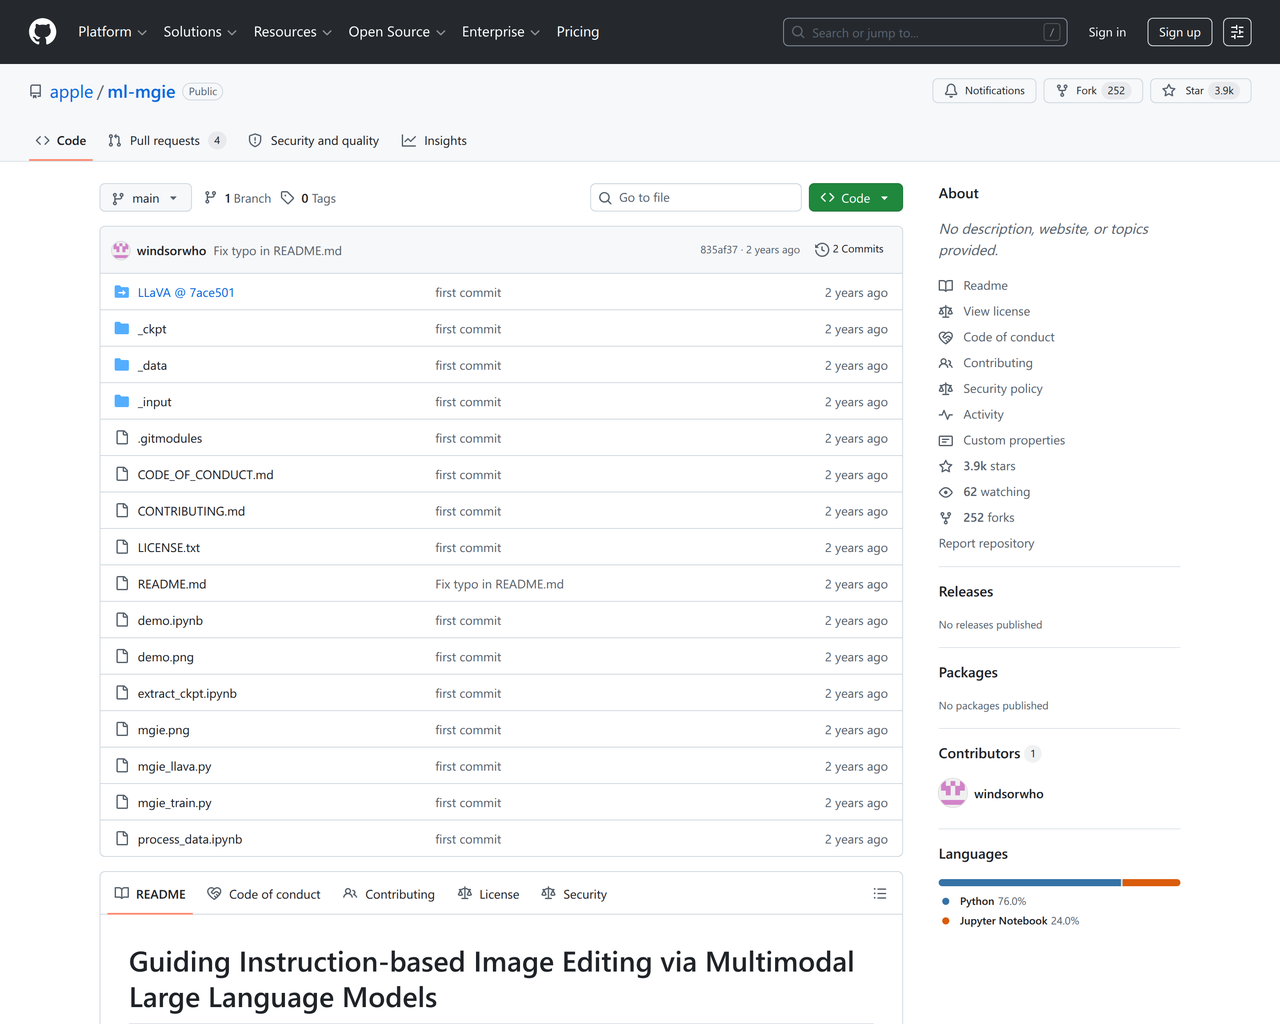The width and height of the screenshot is (1280, 1024).
Task: Click the bell Notifications button
Action: [984, 91]
